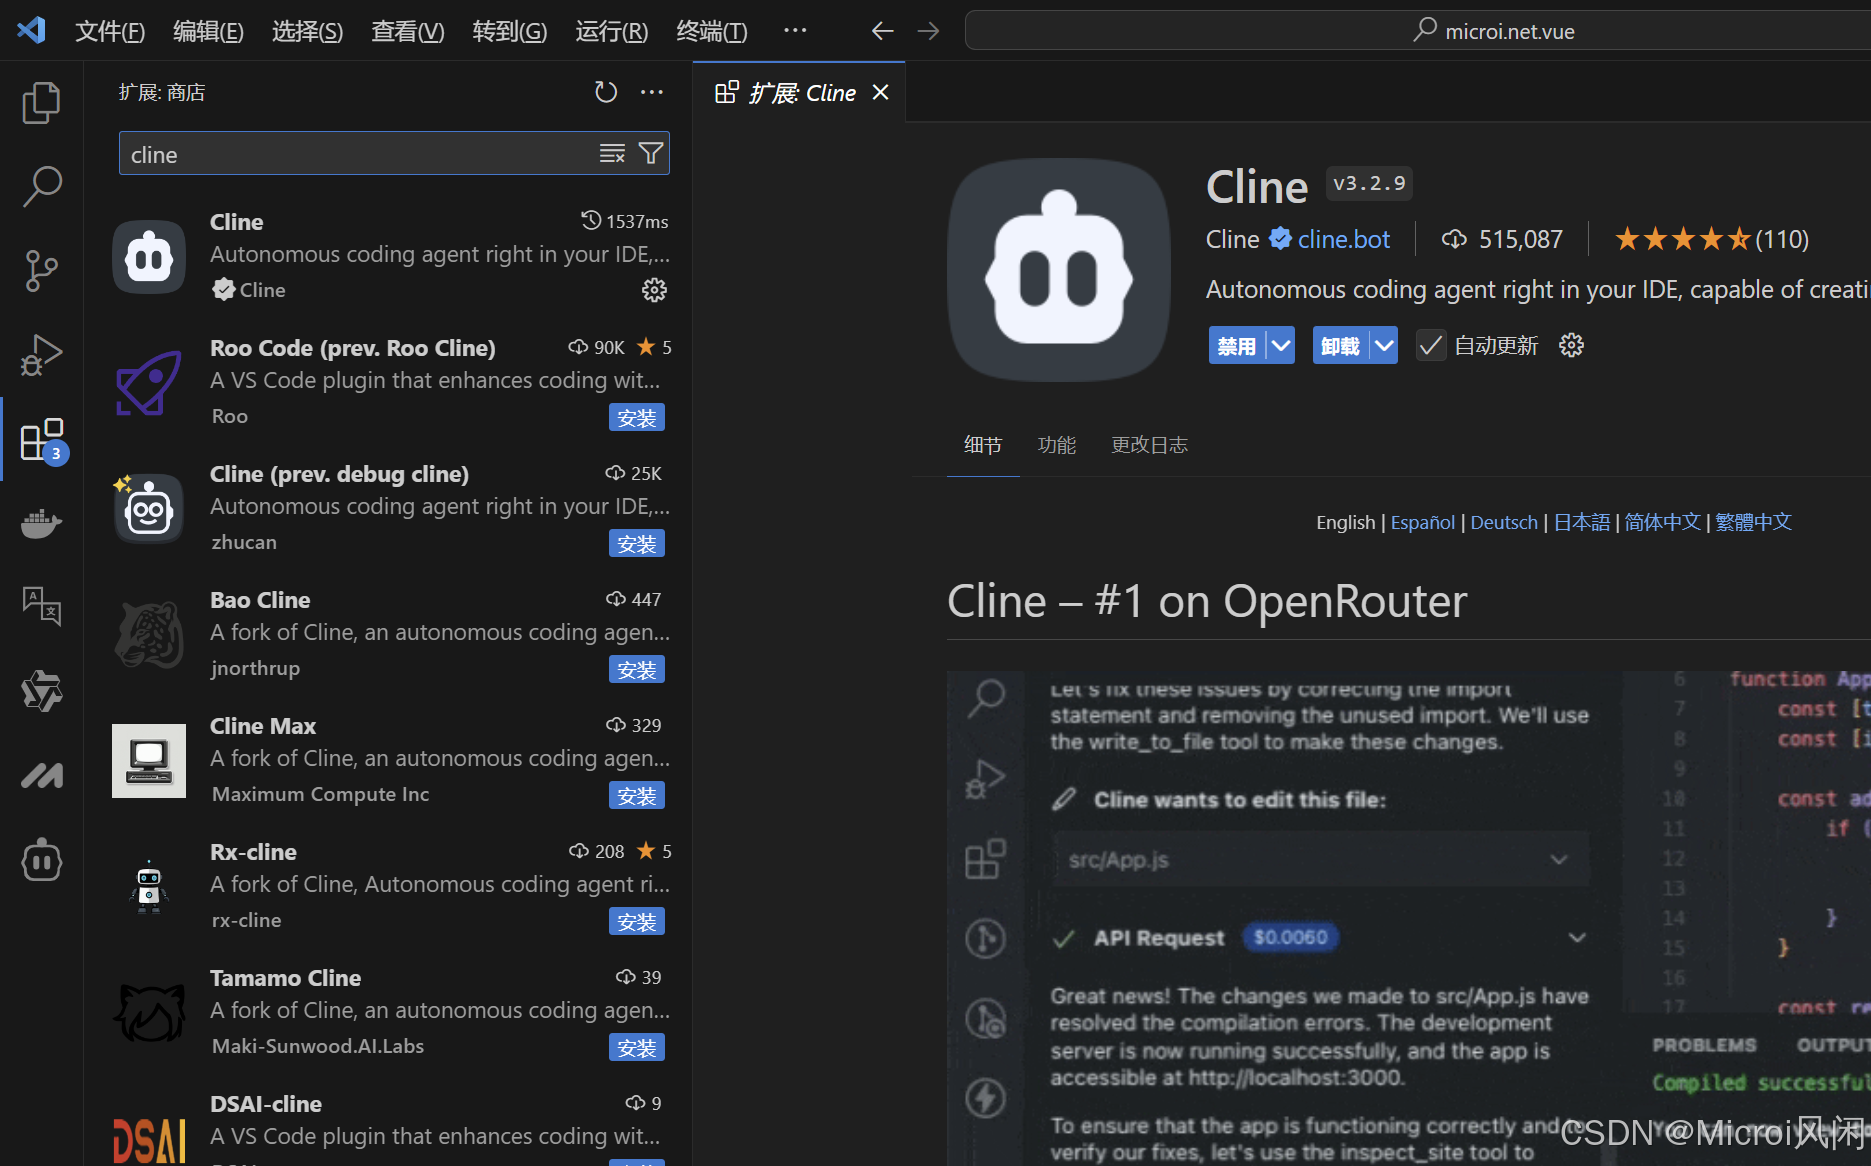
Task: Open the VS Code logo application menu
Action: click(32, 30)
